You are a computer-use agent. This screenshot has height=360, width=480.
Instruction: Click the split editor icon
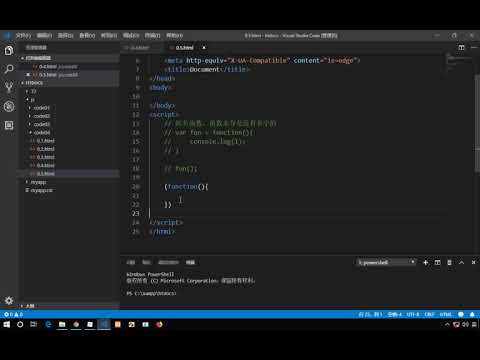click(x=461, y=48)
